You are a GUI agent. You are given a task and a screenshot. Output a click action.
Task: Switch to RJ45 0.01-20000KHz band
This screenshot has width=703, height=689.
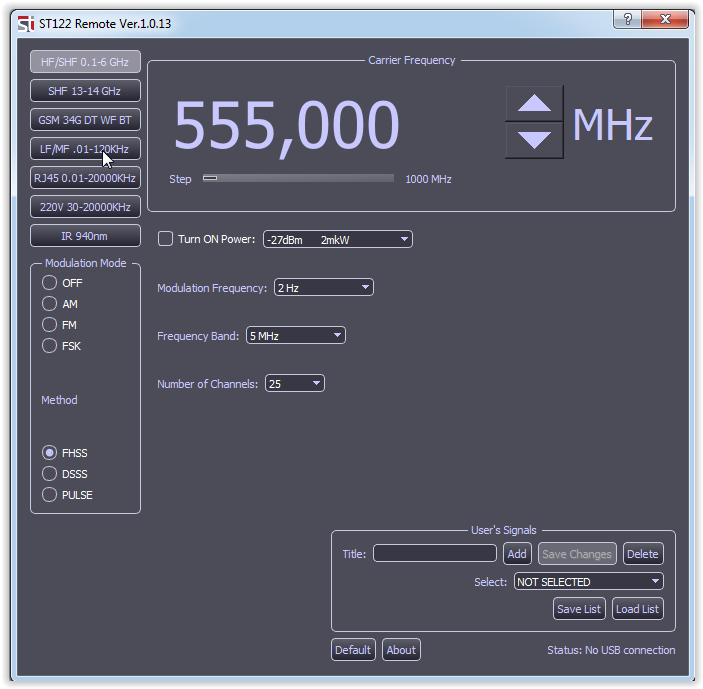pyautogui.click(x=85, y=178)
